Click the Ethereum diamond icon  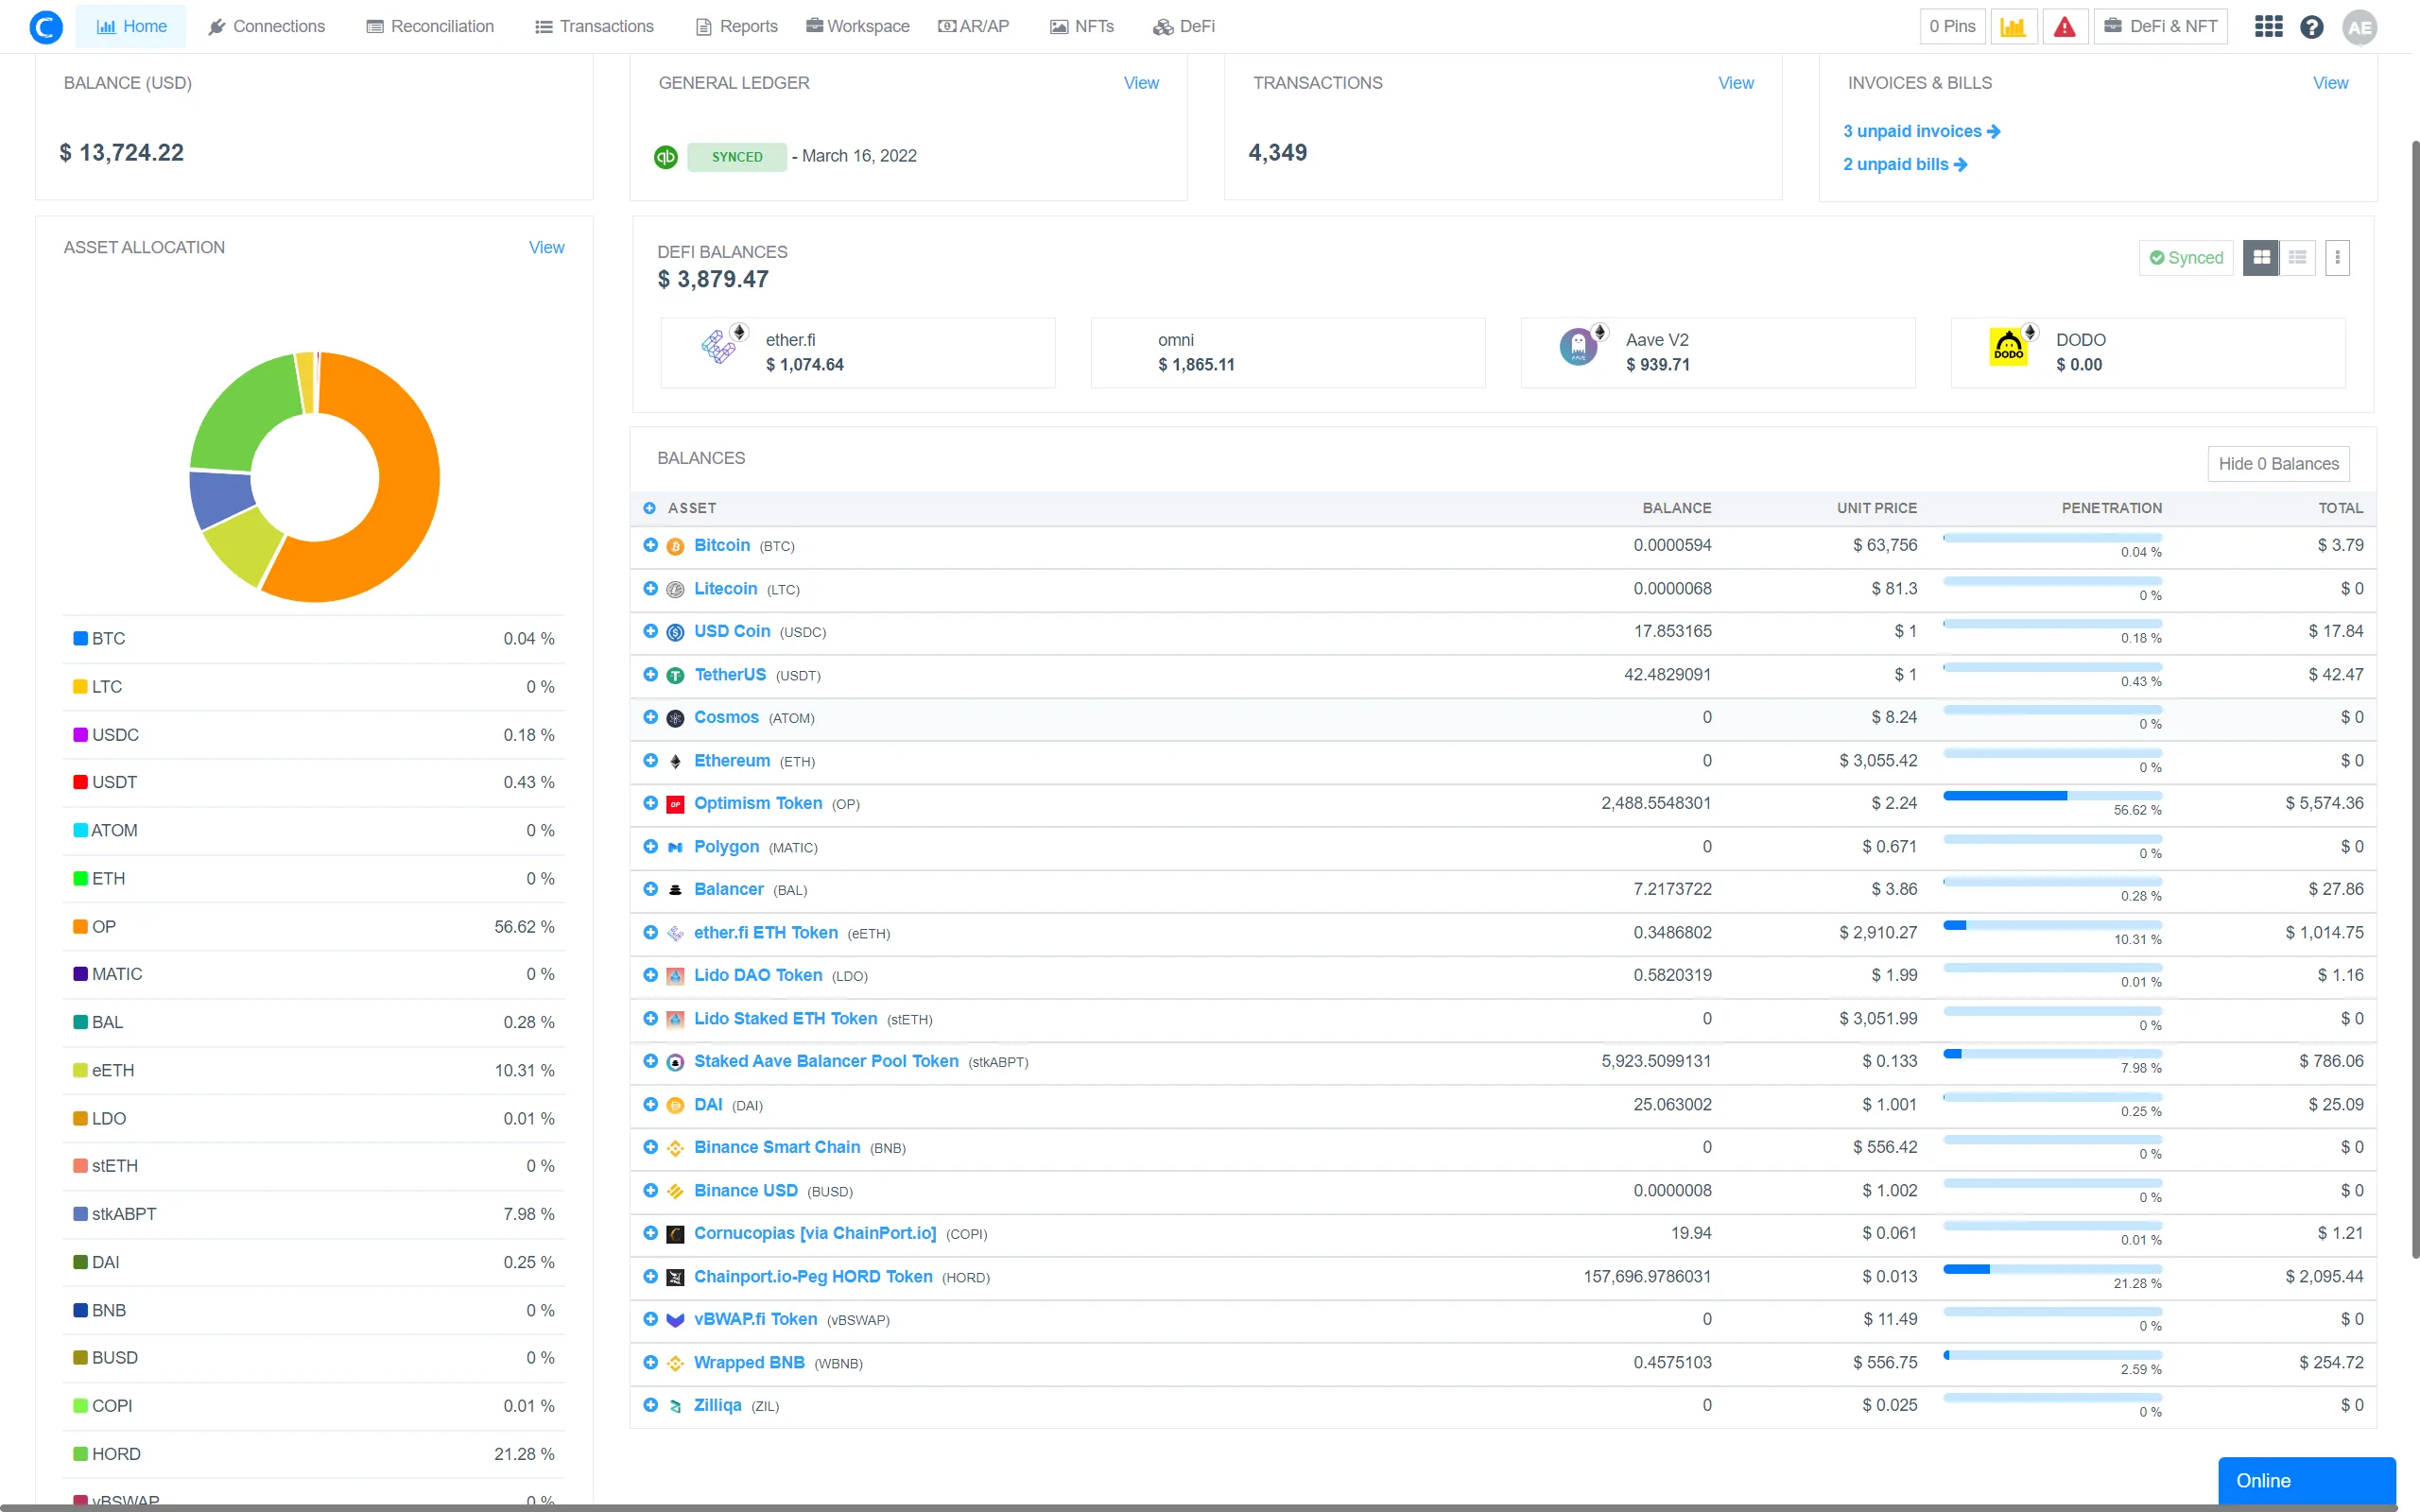(x=675, y=762)
